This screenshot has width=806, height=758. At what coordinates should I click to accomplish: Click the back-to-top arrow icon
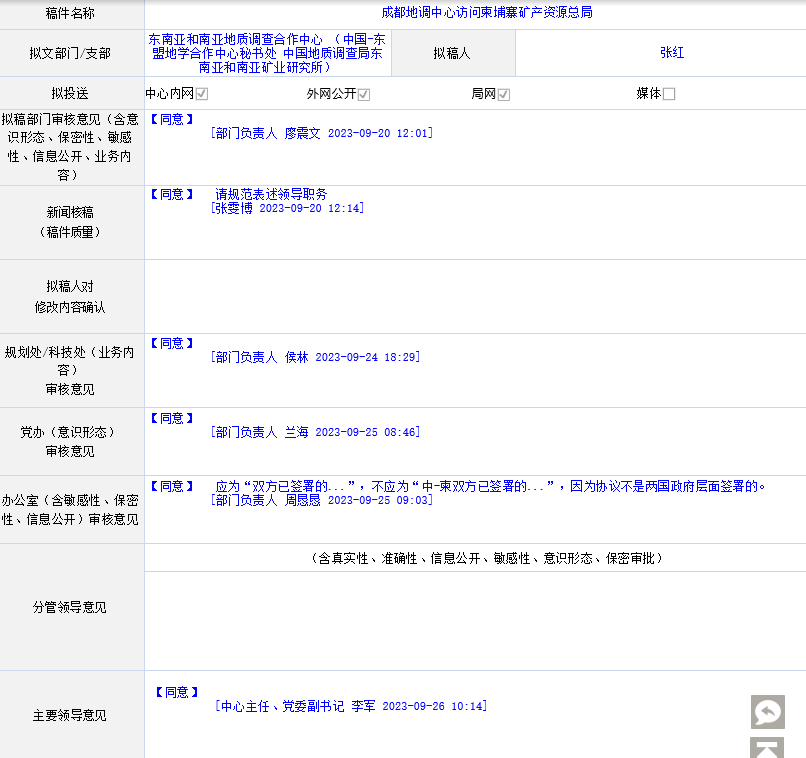tap(768, 749)
